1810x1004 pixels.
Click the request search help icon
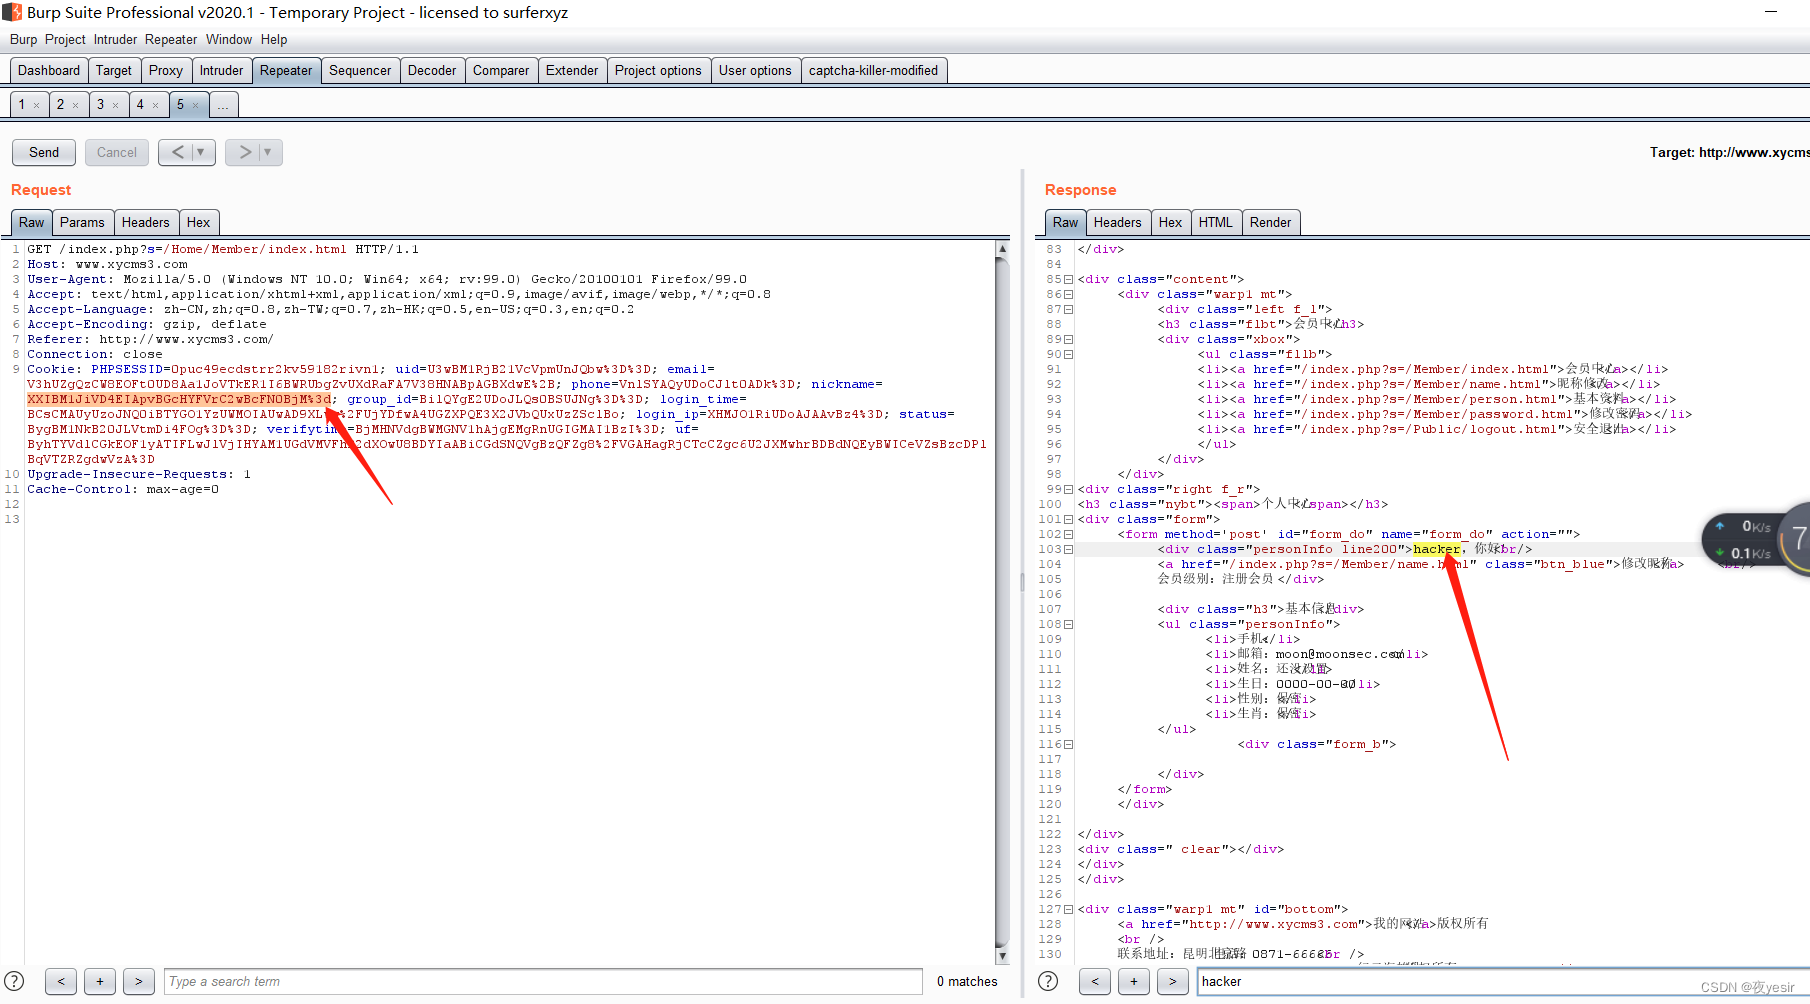point(14,981)
